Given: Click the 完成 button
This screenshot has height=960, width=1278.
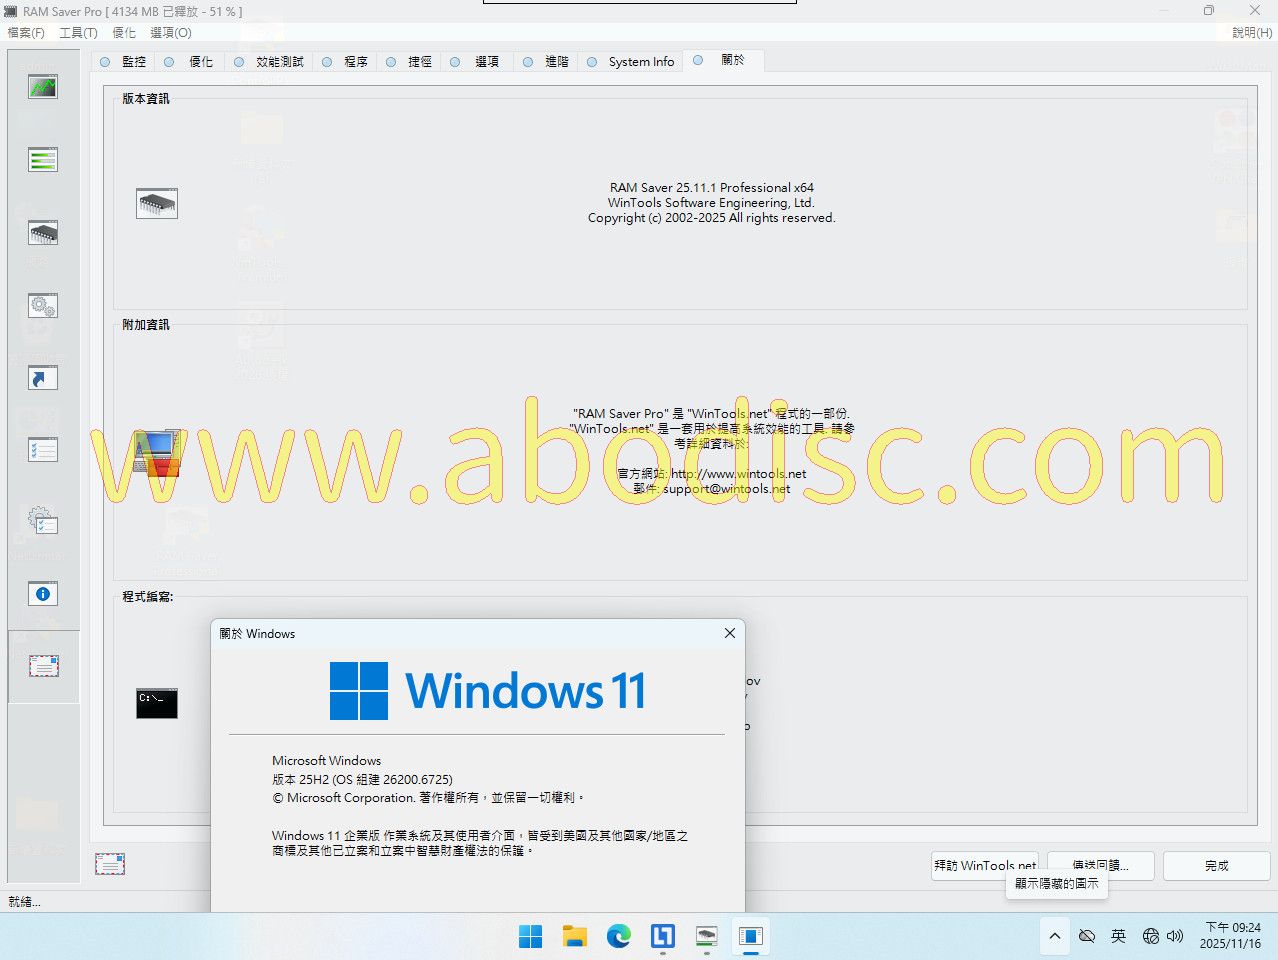Looking at the screenshot, I should [x=1216, y=866].
